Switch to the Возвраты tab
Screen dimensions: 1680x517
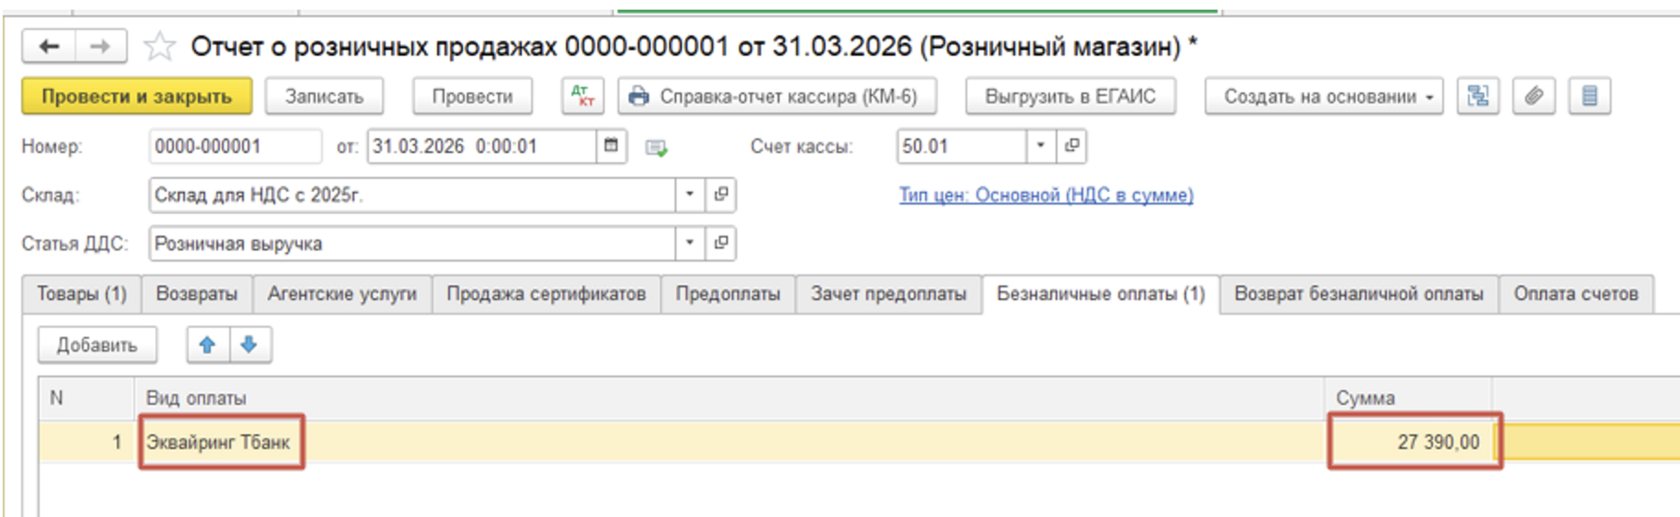click(197, 294)
